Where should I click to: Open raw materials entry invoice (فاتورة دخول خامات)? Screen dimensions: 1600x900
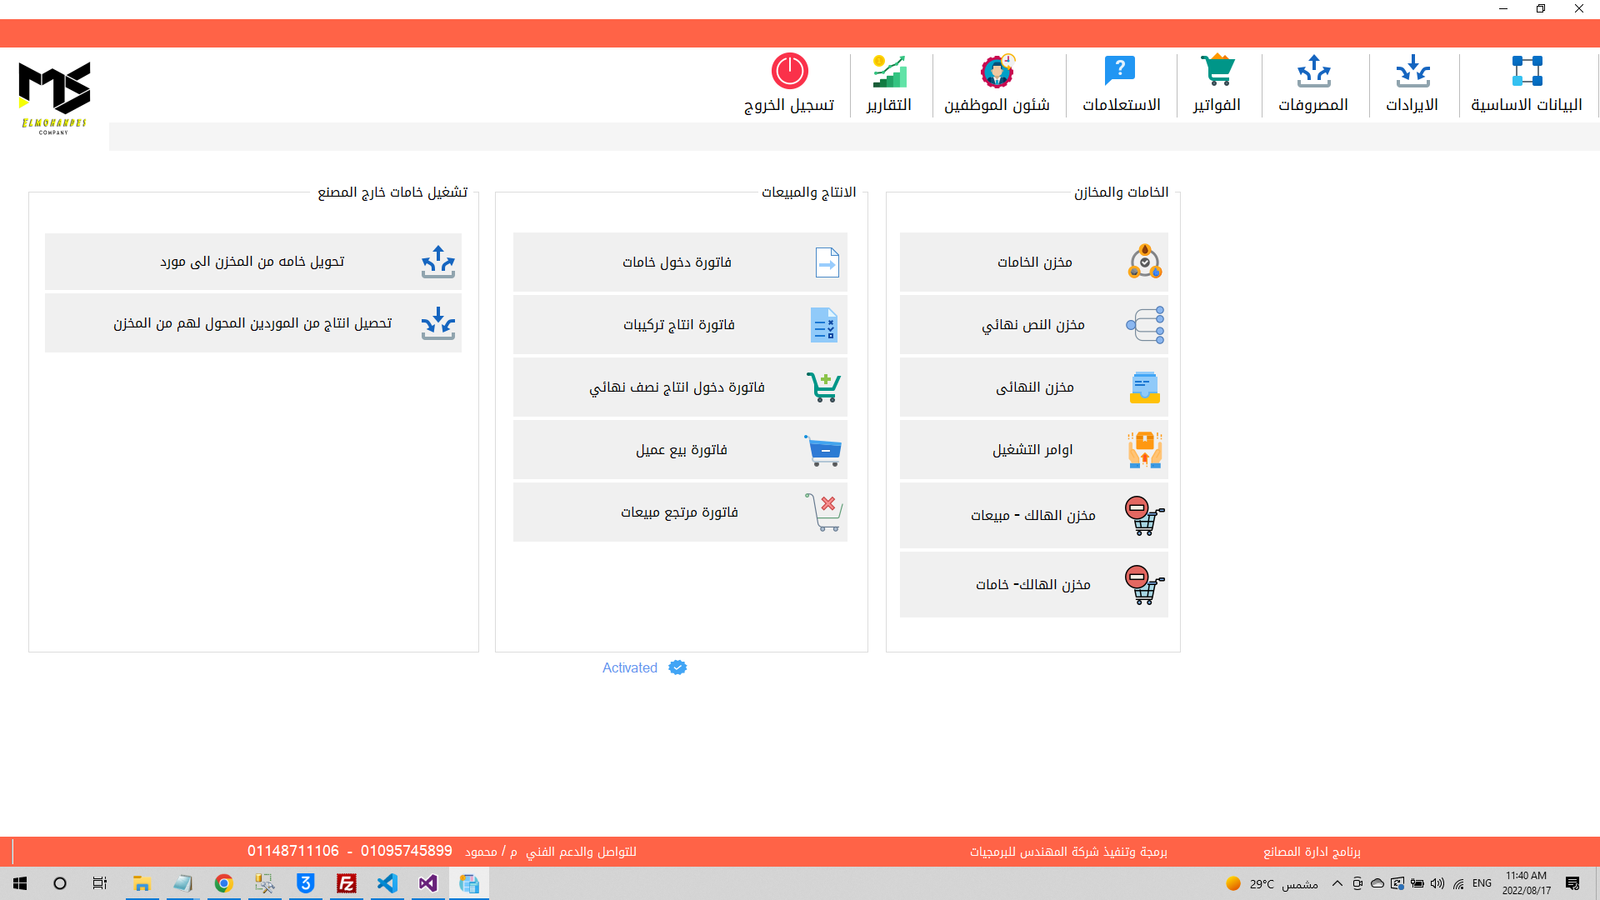pyautogui.click(x=680, y=262)
